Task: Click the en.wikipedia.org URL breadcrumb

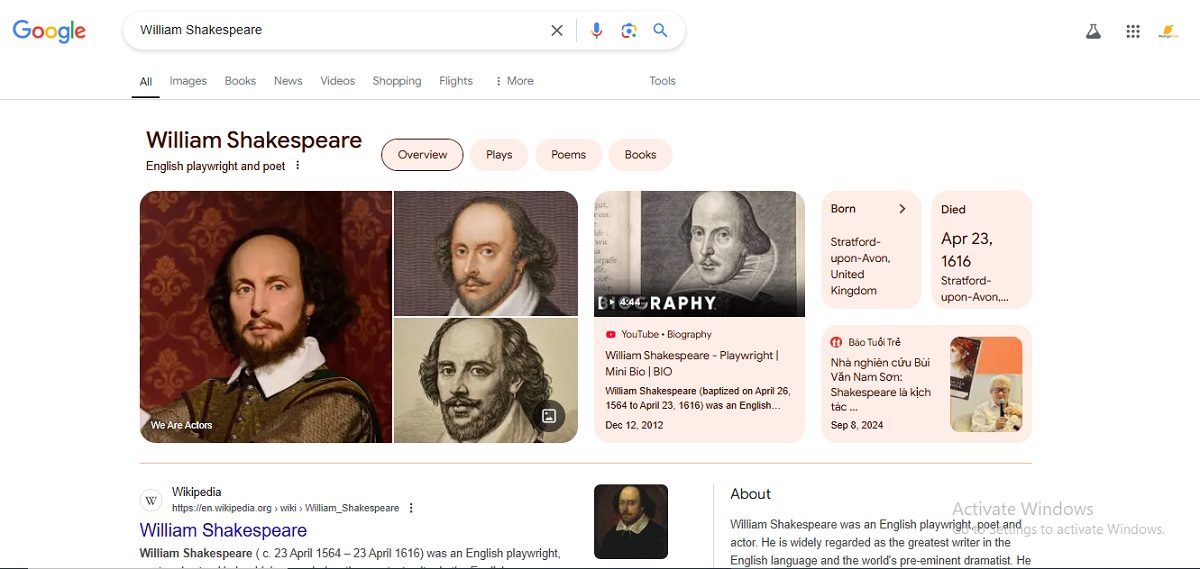Action: click(x=285, y=508)
